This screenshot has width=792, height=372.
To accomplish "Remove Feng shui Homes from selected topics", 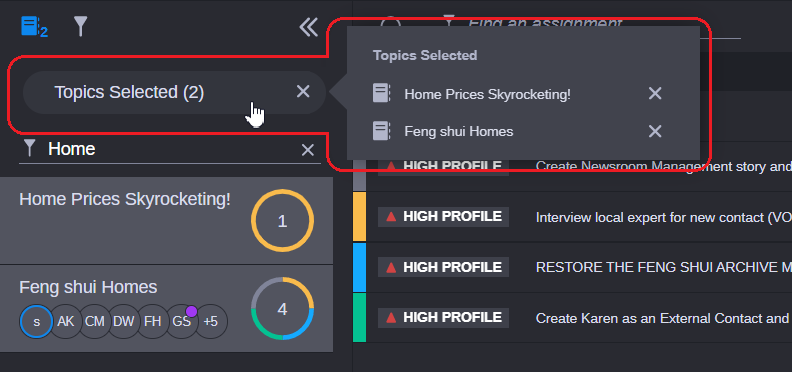I will (x=655, y=131).
